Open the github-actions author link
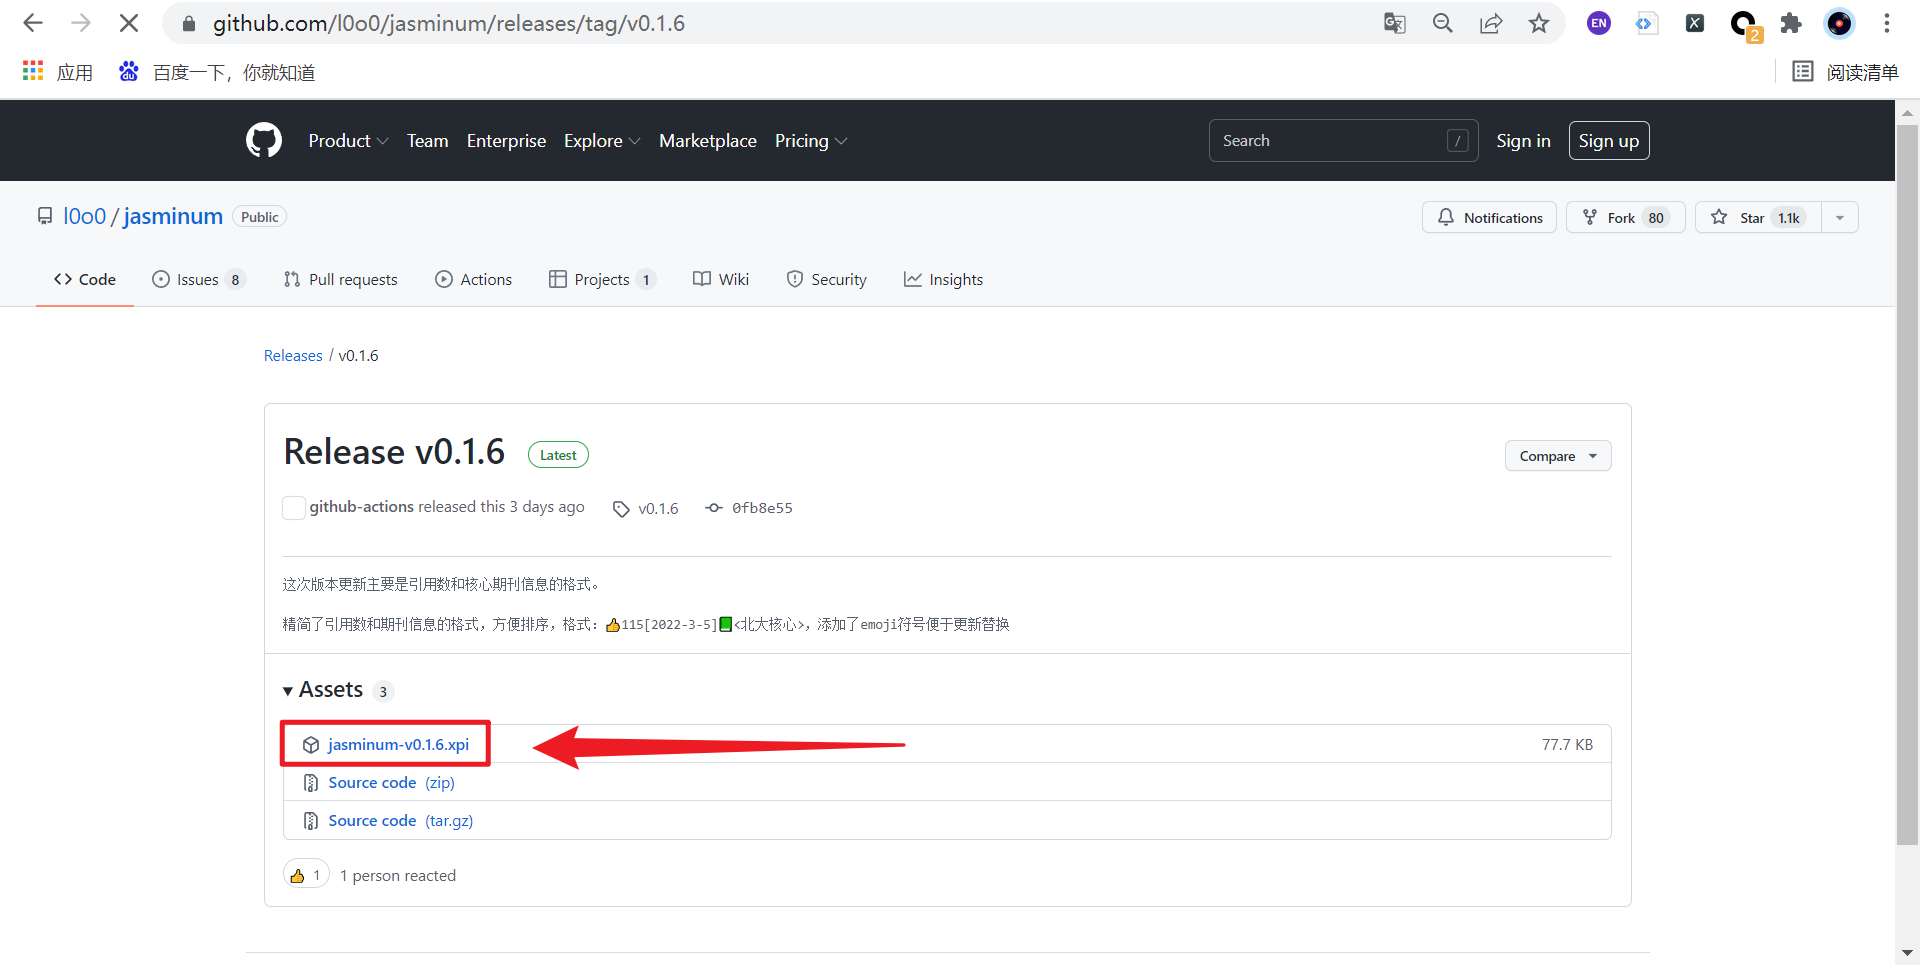The height and width of the screenshot is (965, 1920). coord(362,507)
